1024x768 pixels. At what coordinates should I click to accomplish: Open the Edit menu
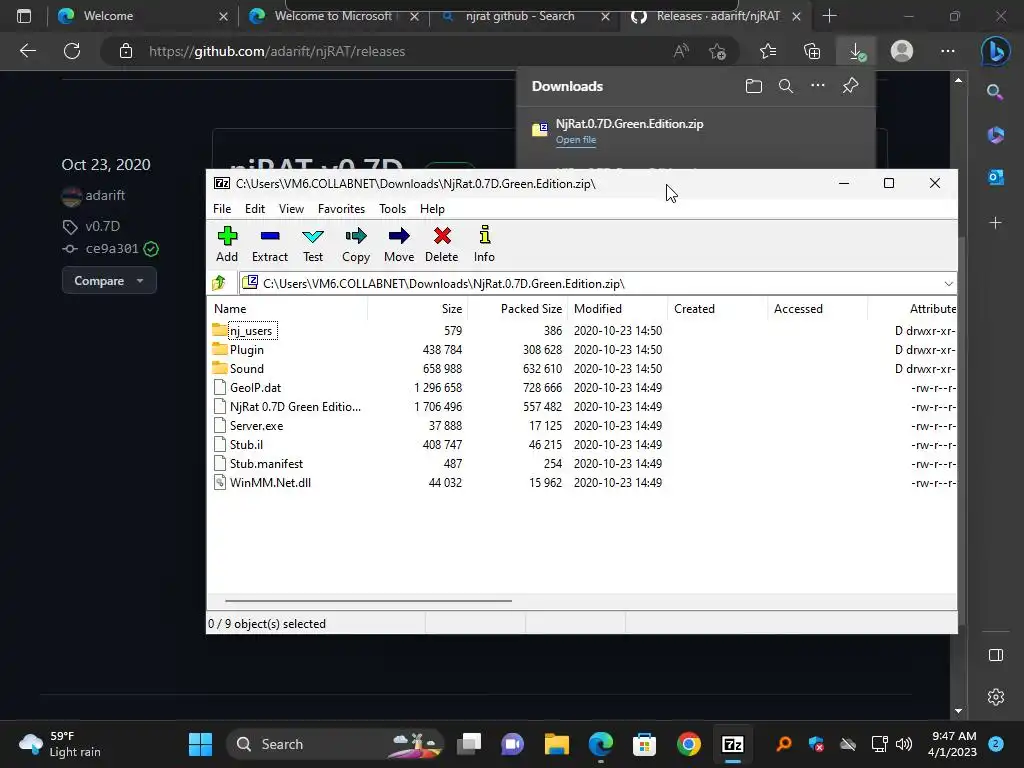pyautogui.click(x=255, y=209)
